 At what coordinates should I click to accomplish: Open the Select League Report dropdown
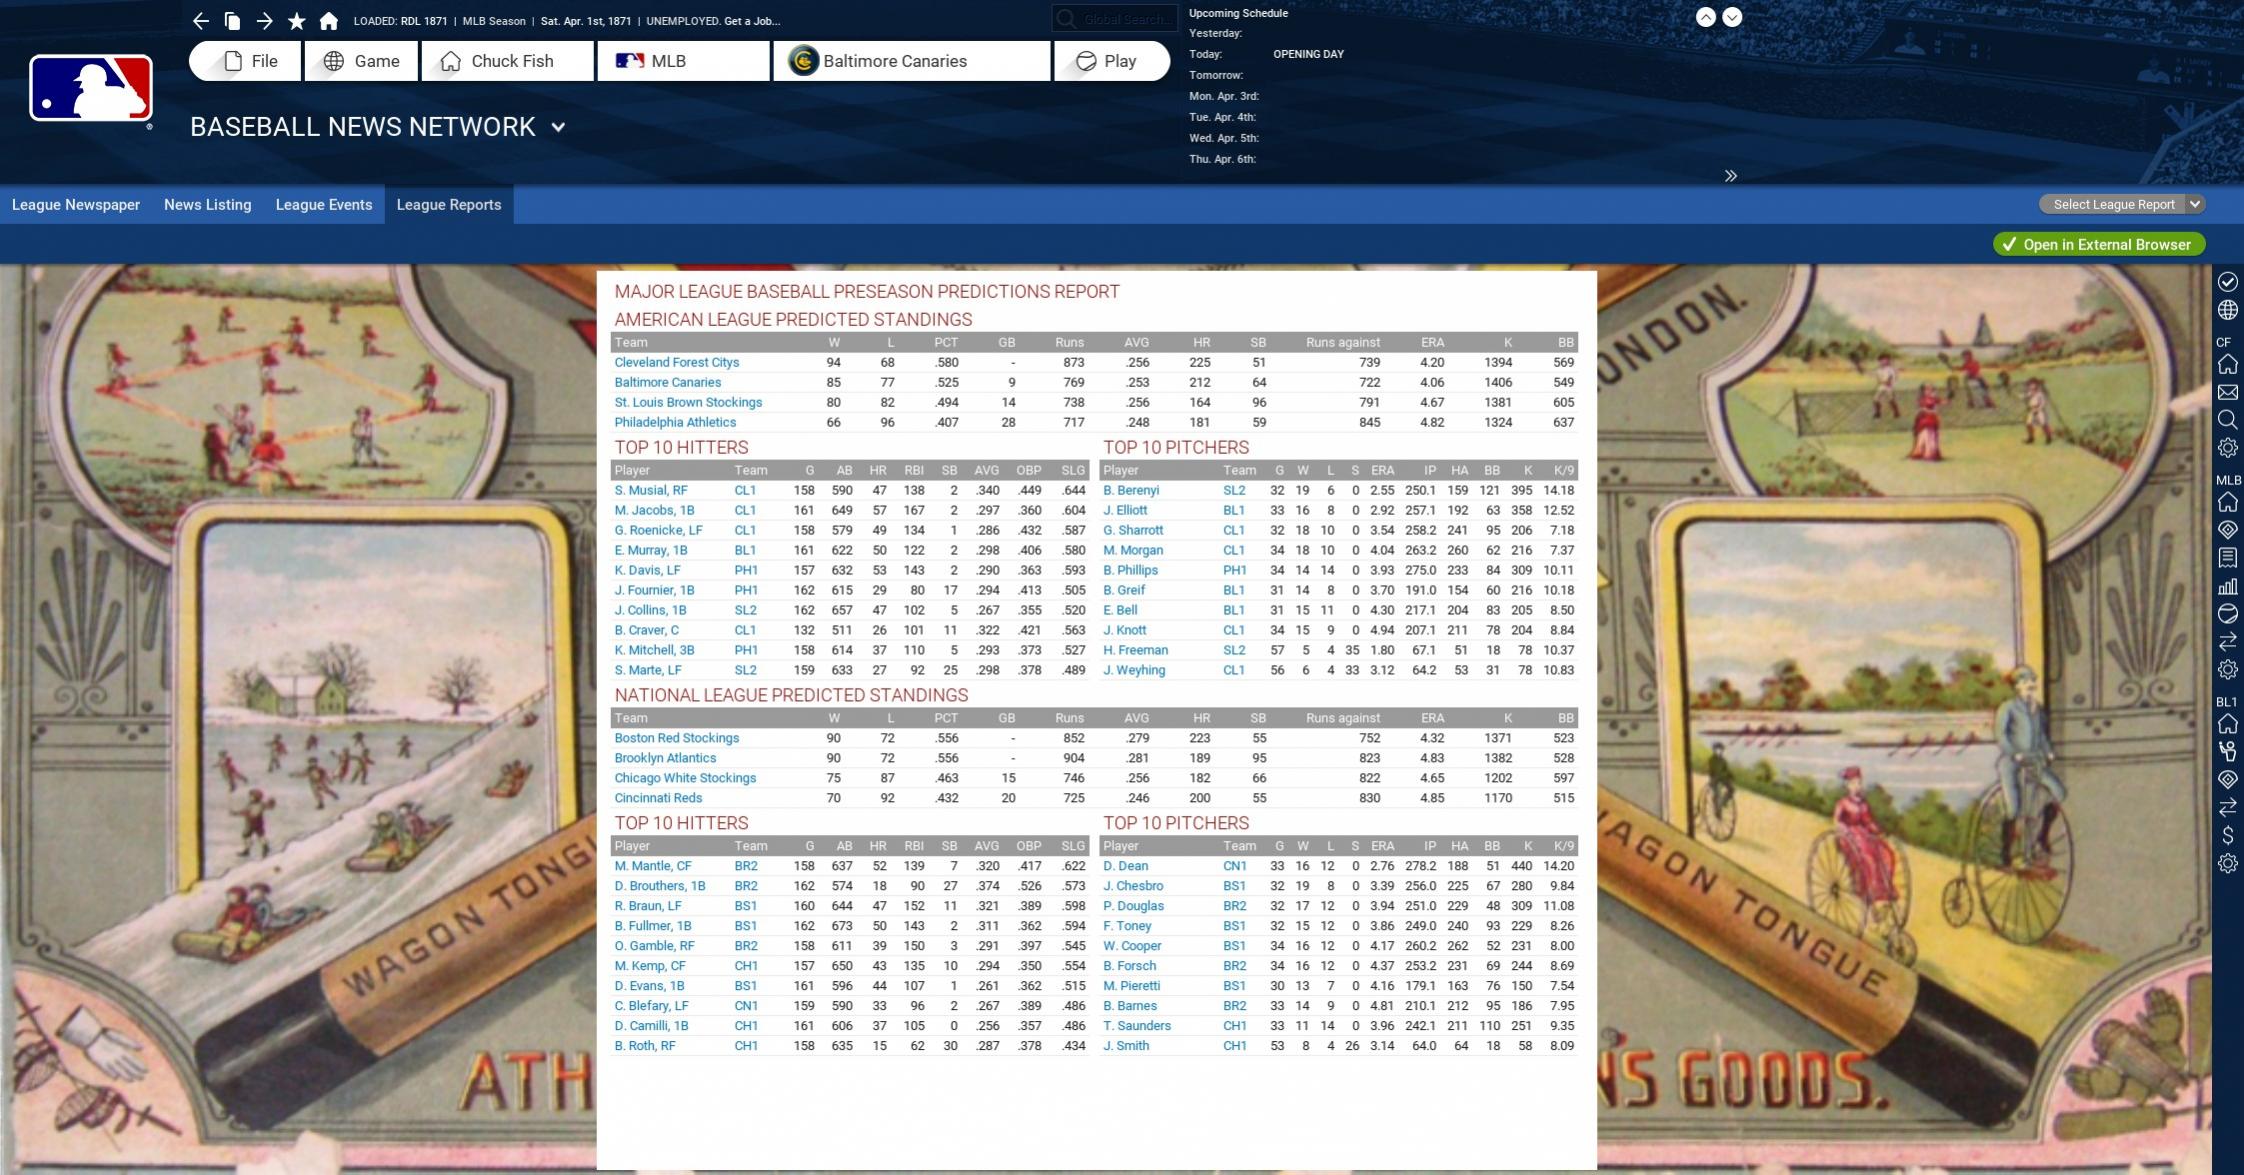pos(2122,204)
